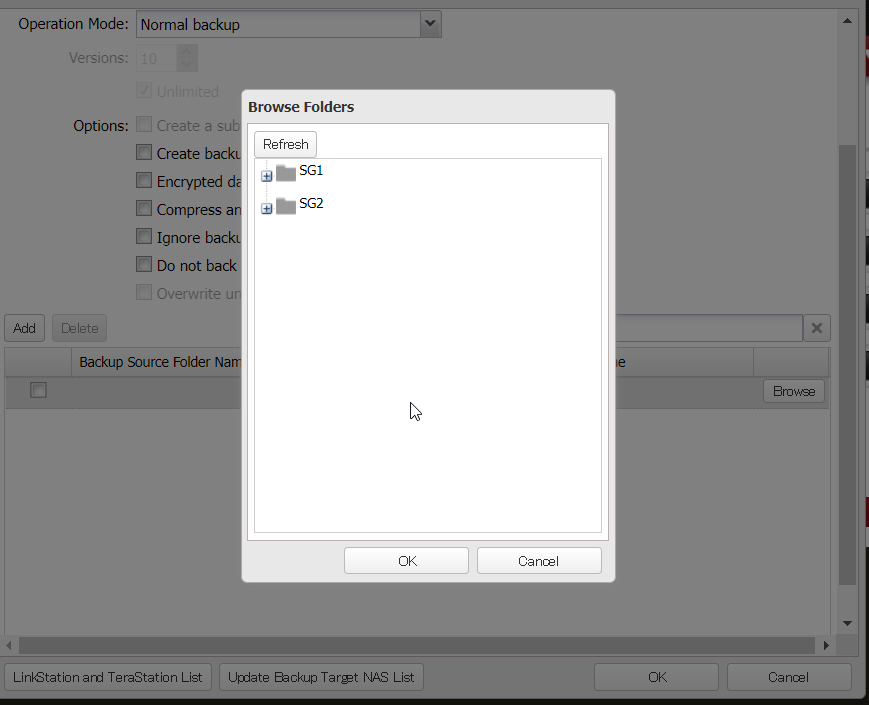The height and width of the screenshot is (705, 869).
Task: Click the vertical scrollbar thumb
Action: tap(847, 365)
